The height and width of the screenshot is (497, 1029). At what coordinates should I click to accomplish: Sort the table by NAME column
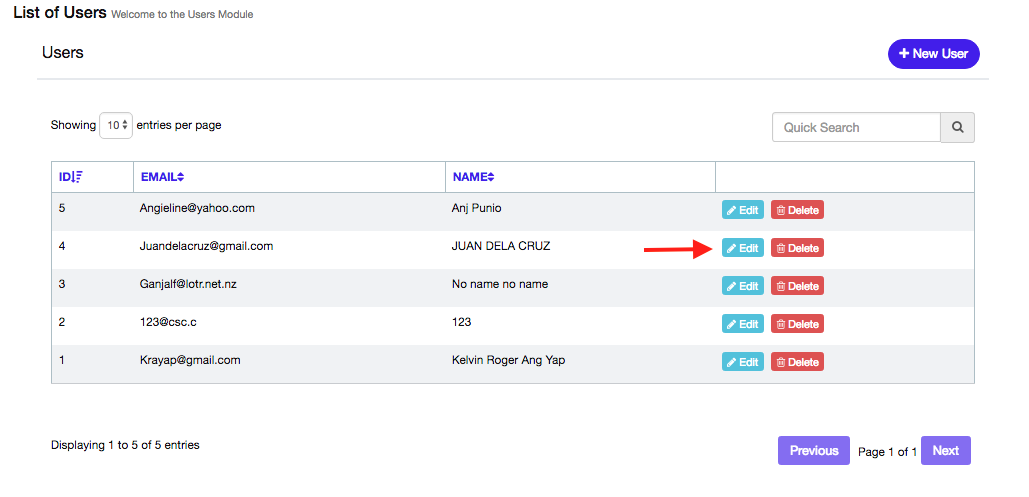(473, 177)
